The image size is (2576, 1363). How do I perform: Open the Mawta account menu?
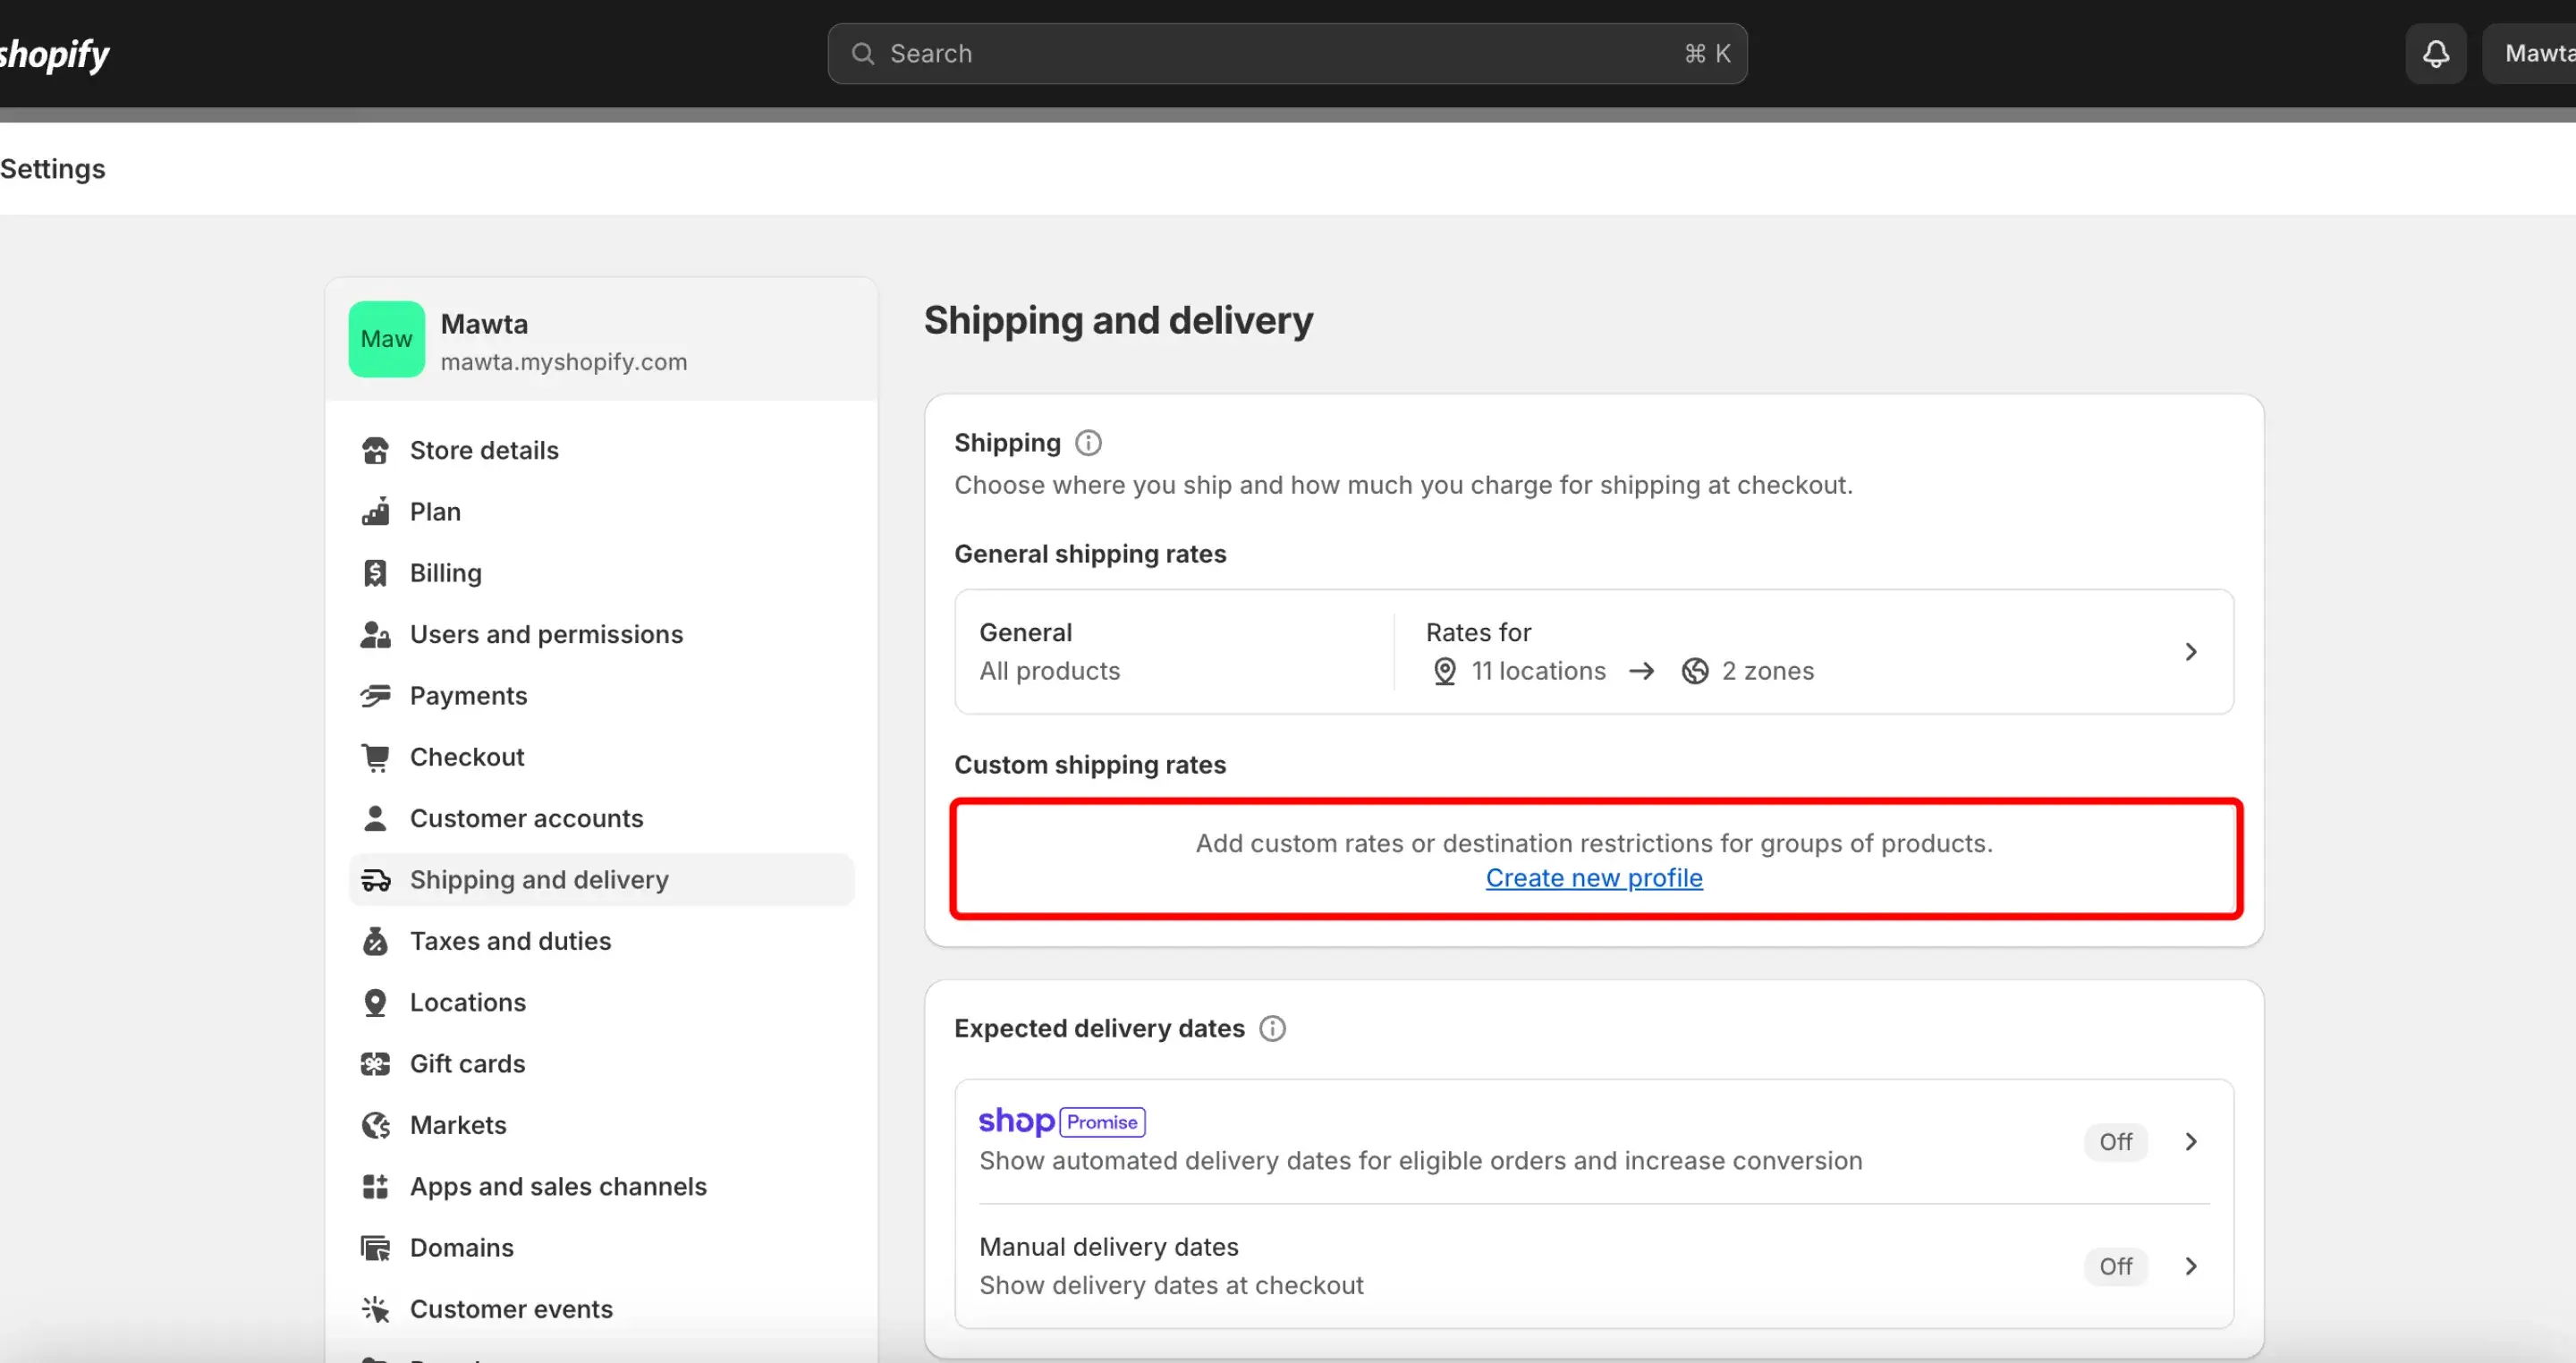pos(2530,54)
